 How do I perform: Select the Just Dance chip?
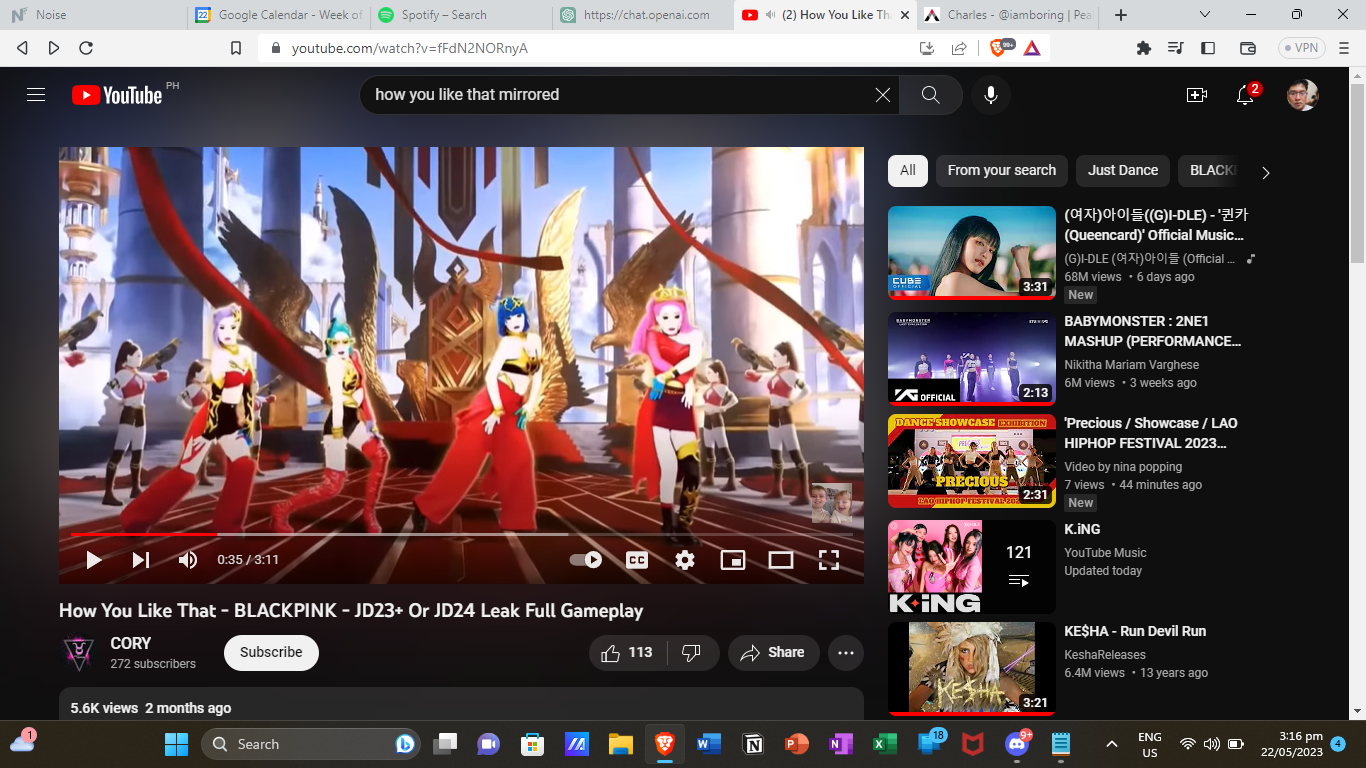click(1123, 171)
